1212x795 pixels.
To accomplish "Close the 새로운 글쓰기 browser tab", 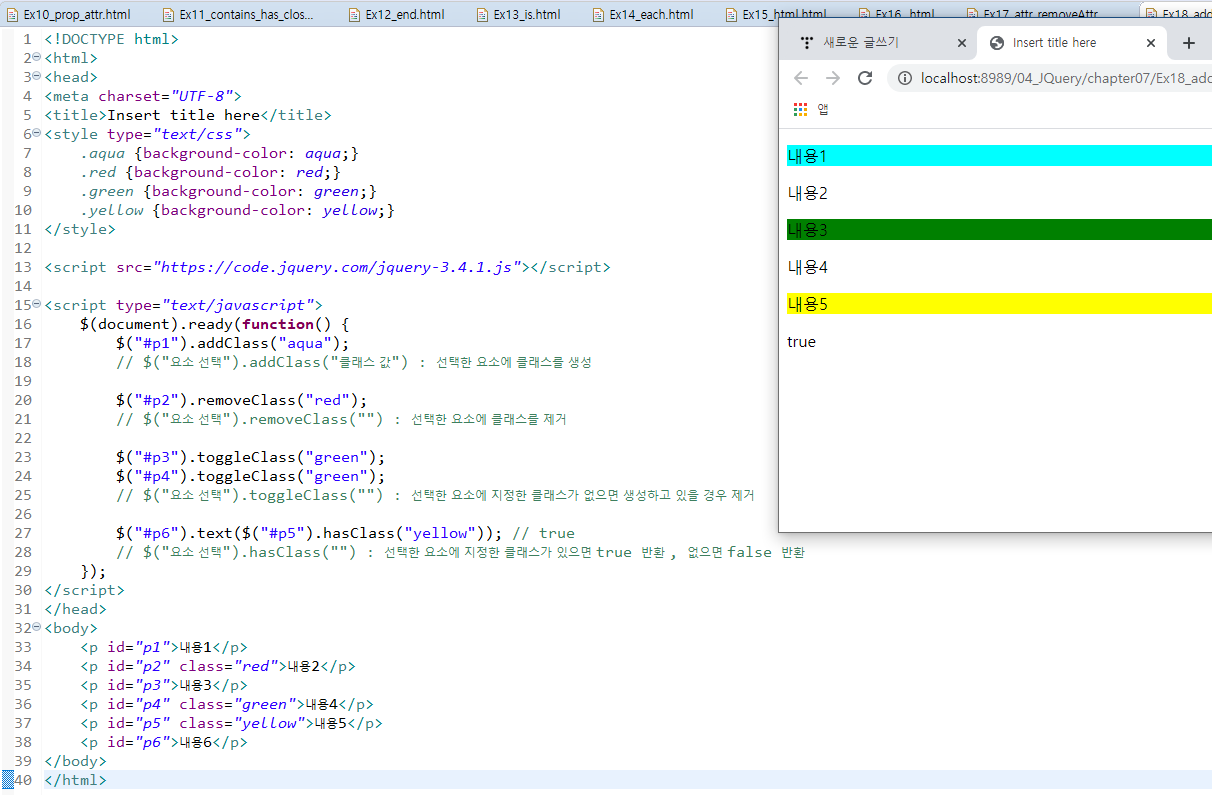I will 961,43.
